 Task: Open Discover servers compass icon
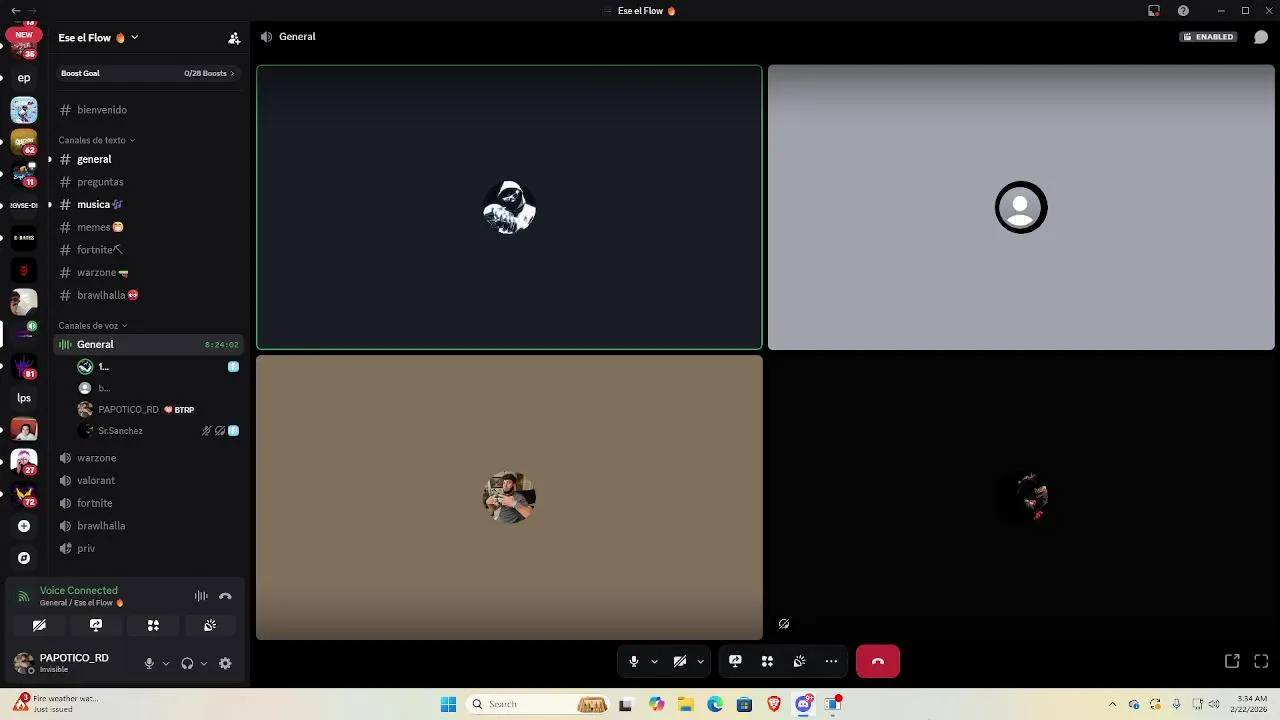pos(24,558)
